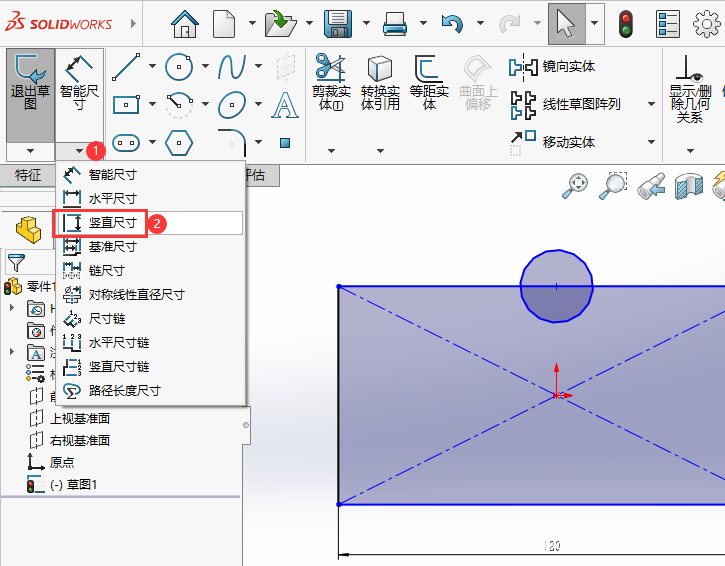The height and width of the screenshot is (566, 725).
Task: Select the Sketch Fillet tool
Action: (x=232, y=142)
